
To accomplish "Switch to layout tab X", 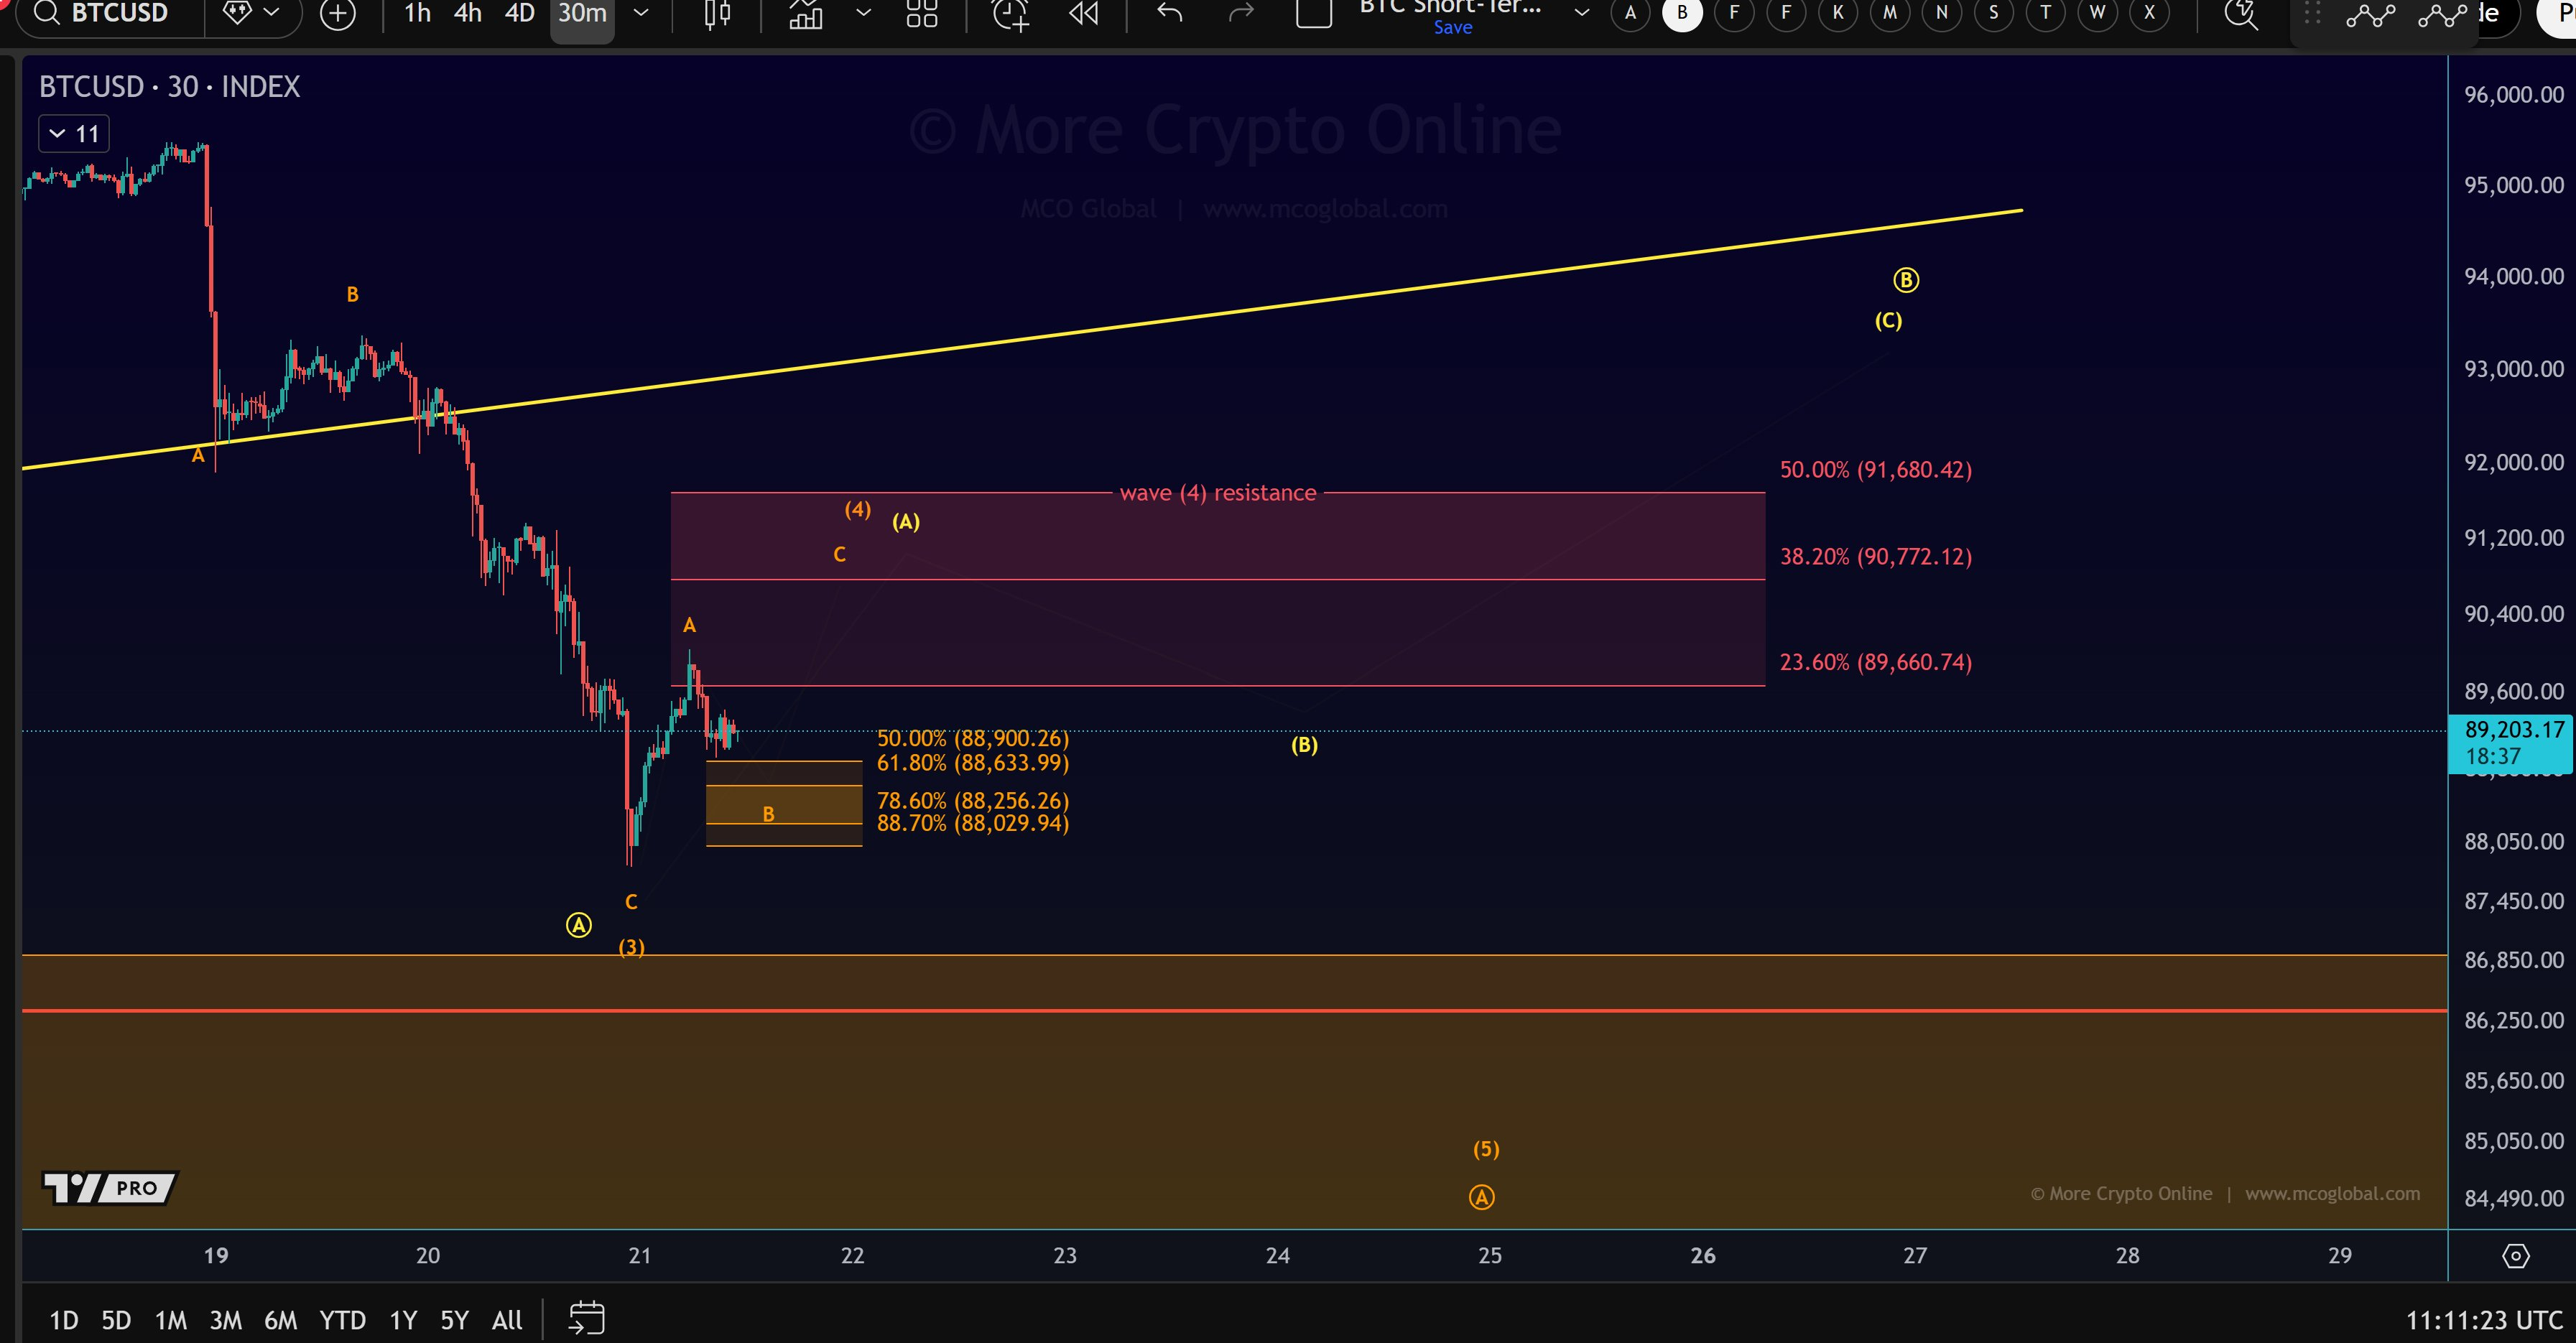I will click(x=2148, y=14).
